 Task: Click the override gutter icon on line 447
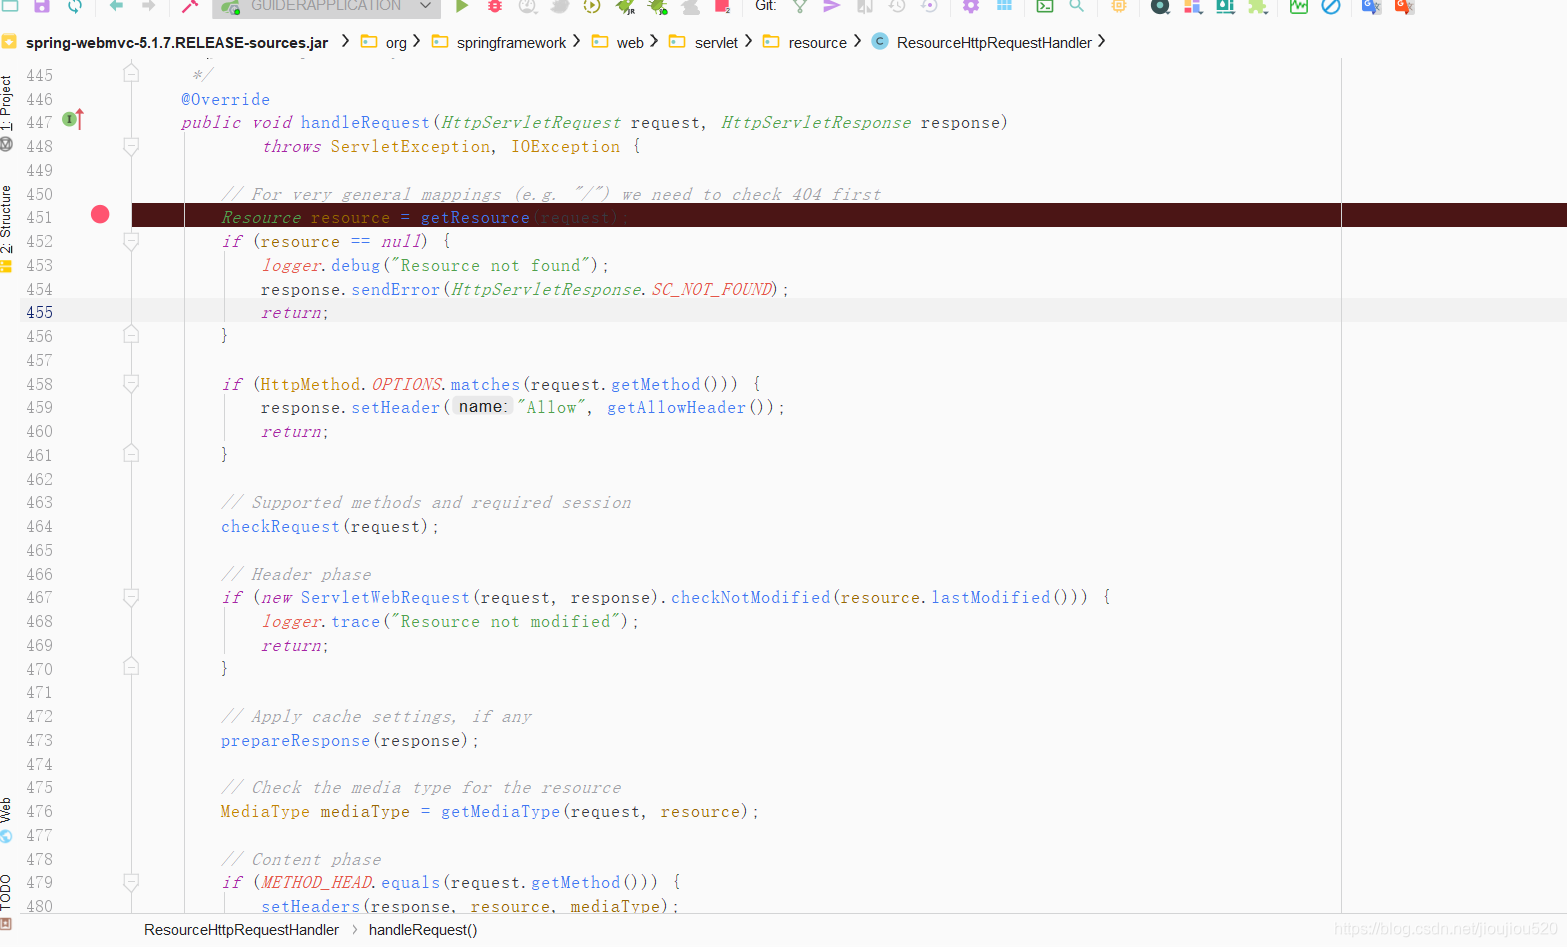coord(73,119)
